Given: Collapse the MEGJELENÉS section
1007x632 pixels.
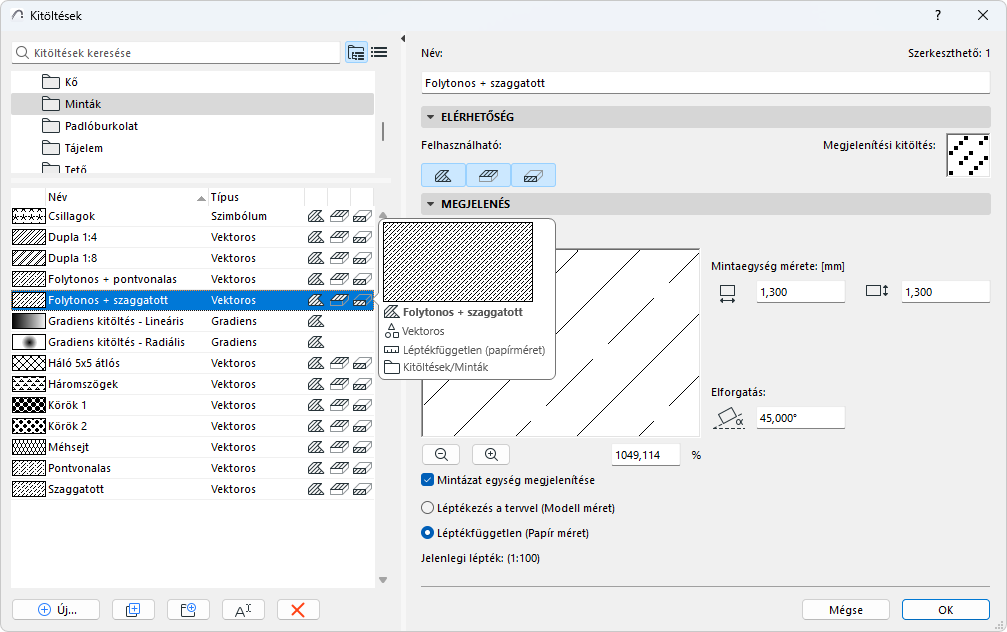Looking at the screenshot, I should [430, 204].
